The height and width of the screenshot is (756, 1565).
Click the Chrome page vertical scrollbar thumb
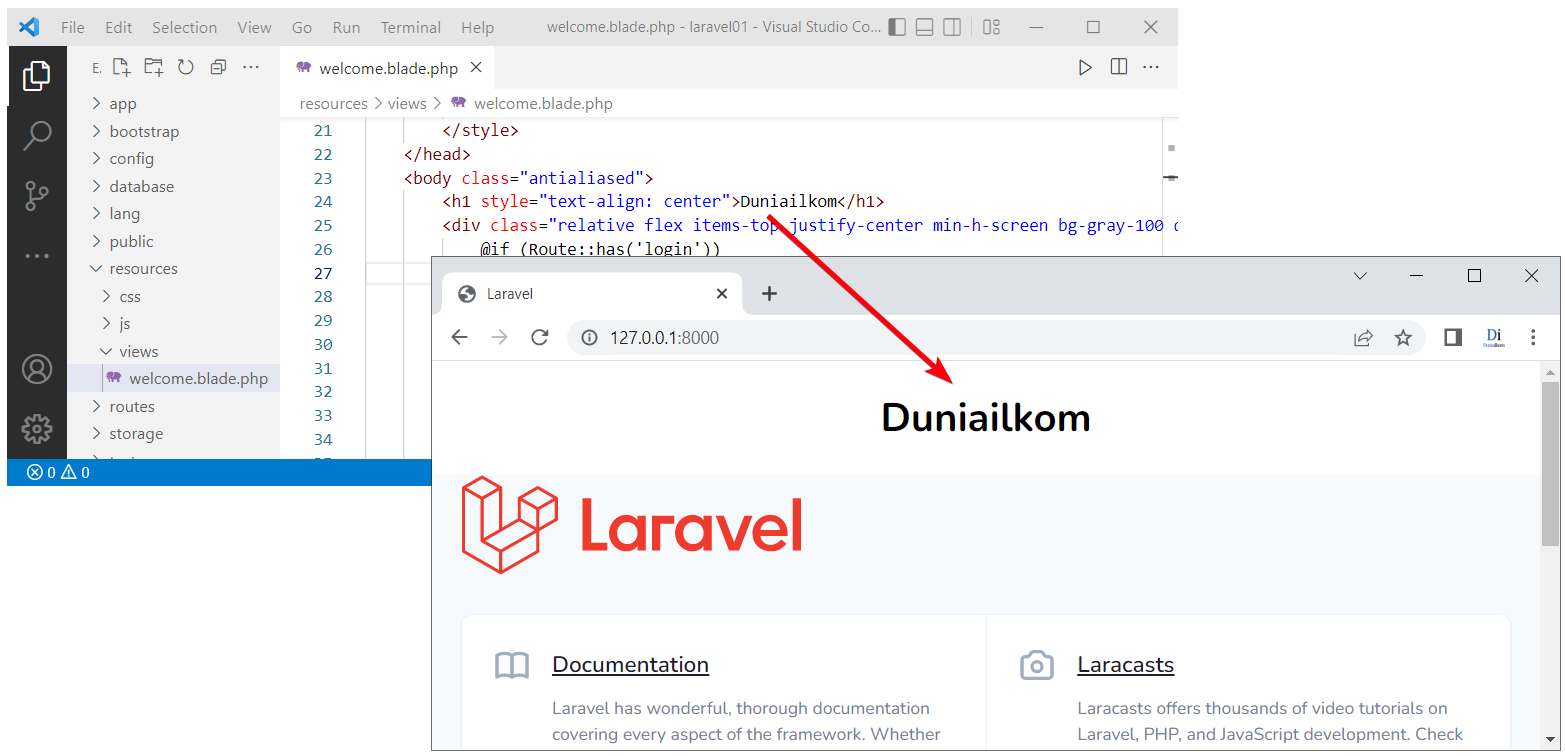click(1550, 463)
